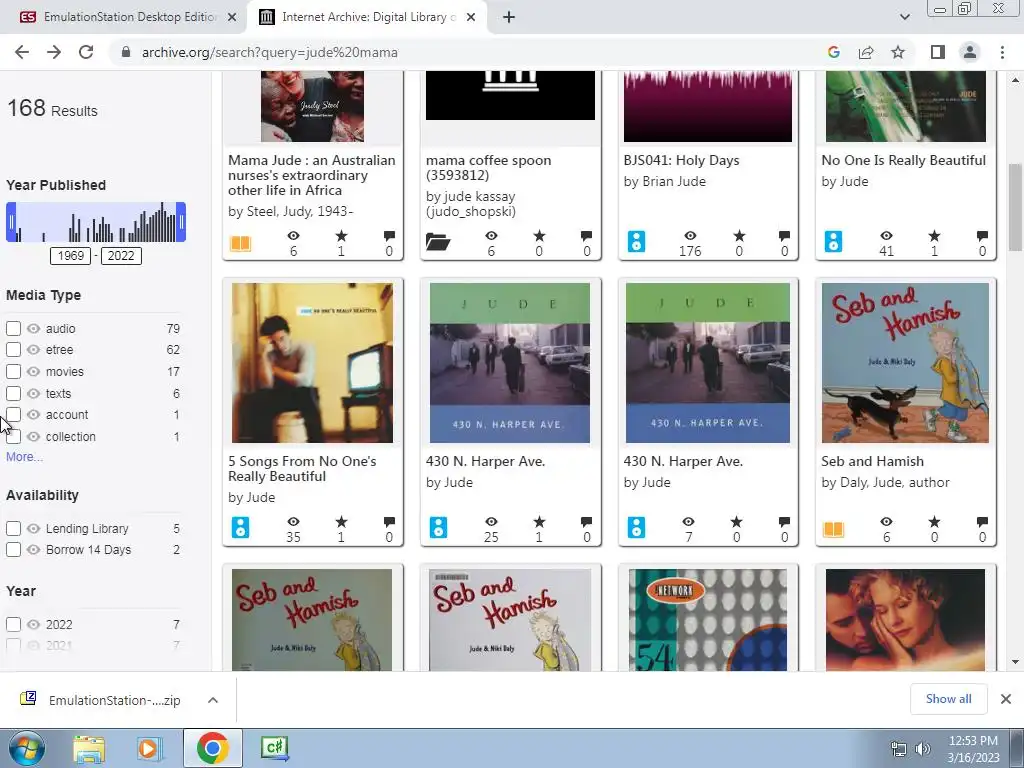1024x768 pixels.
Task: Open Windows Explorer from taskbar
Action: tap(89, 748)
